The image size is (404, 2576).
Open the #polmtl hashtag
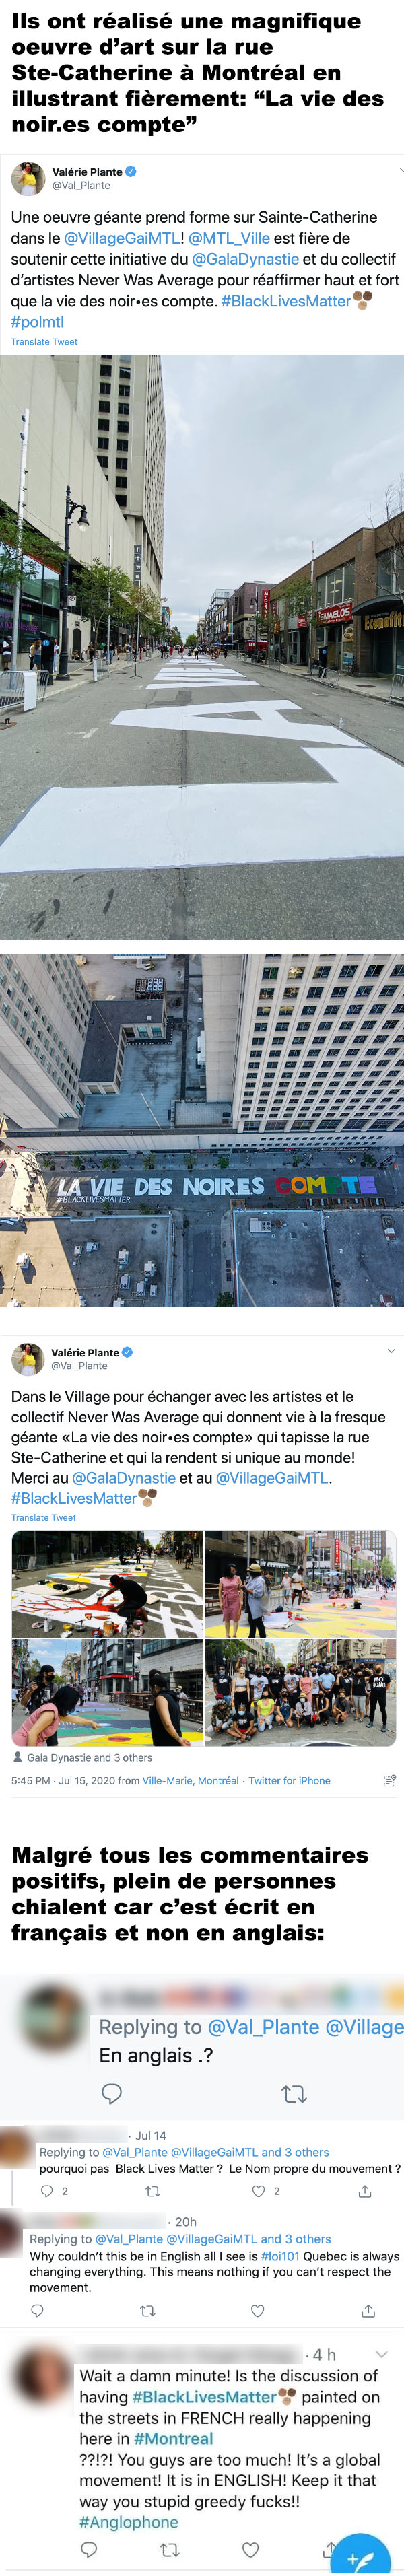point(37,322)
